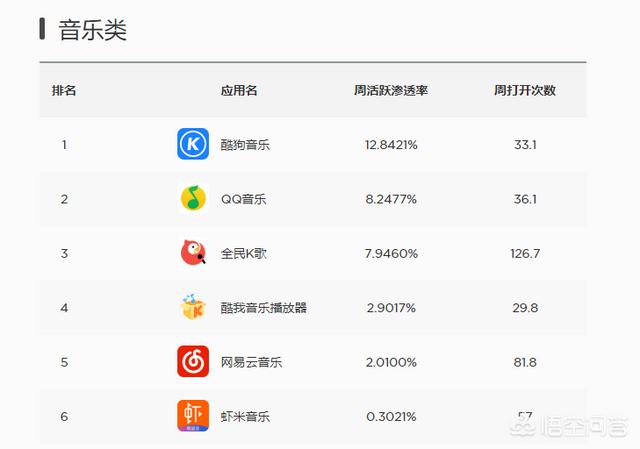Click the 全民K歌 parrot icon
Image resolution: width=640 pixels, height=449 pixels.
point(193,253)
